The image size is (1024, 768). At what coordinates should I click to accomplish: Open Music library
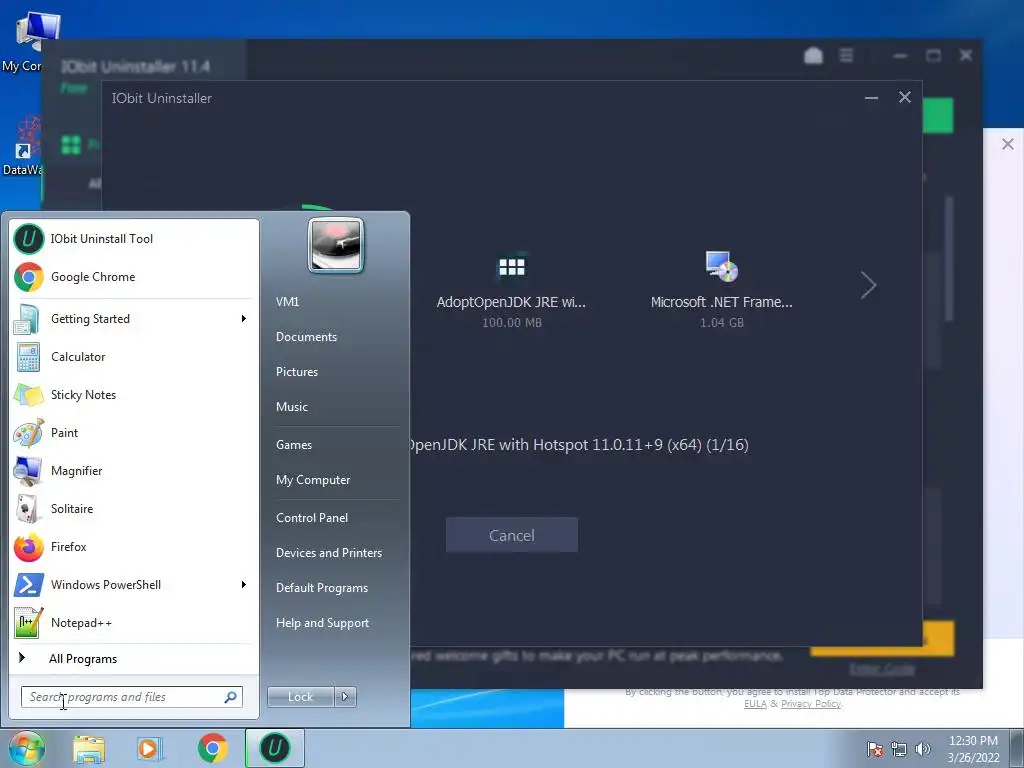[x=292, y=407]
